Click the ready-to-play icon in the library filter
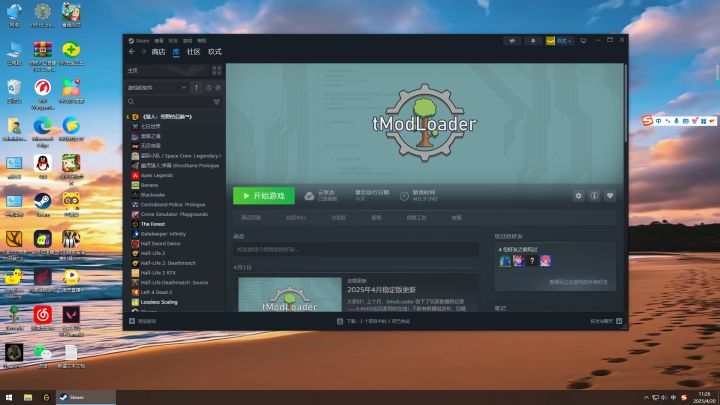Image resolution: width=720 pixels, height=405 pixels. click(218, 88)
